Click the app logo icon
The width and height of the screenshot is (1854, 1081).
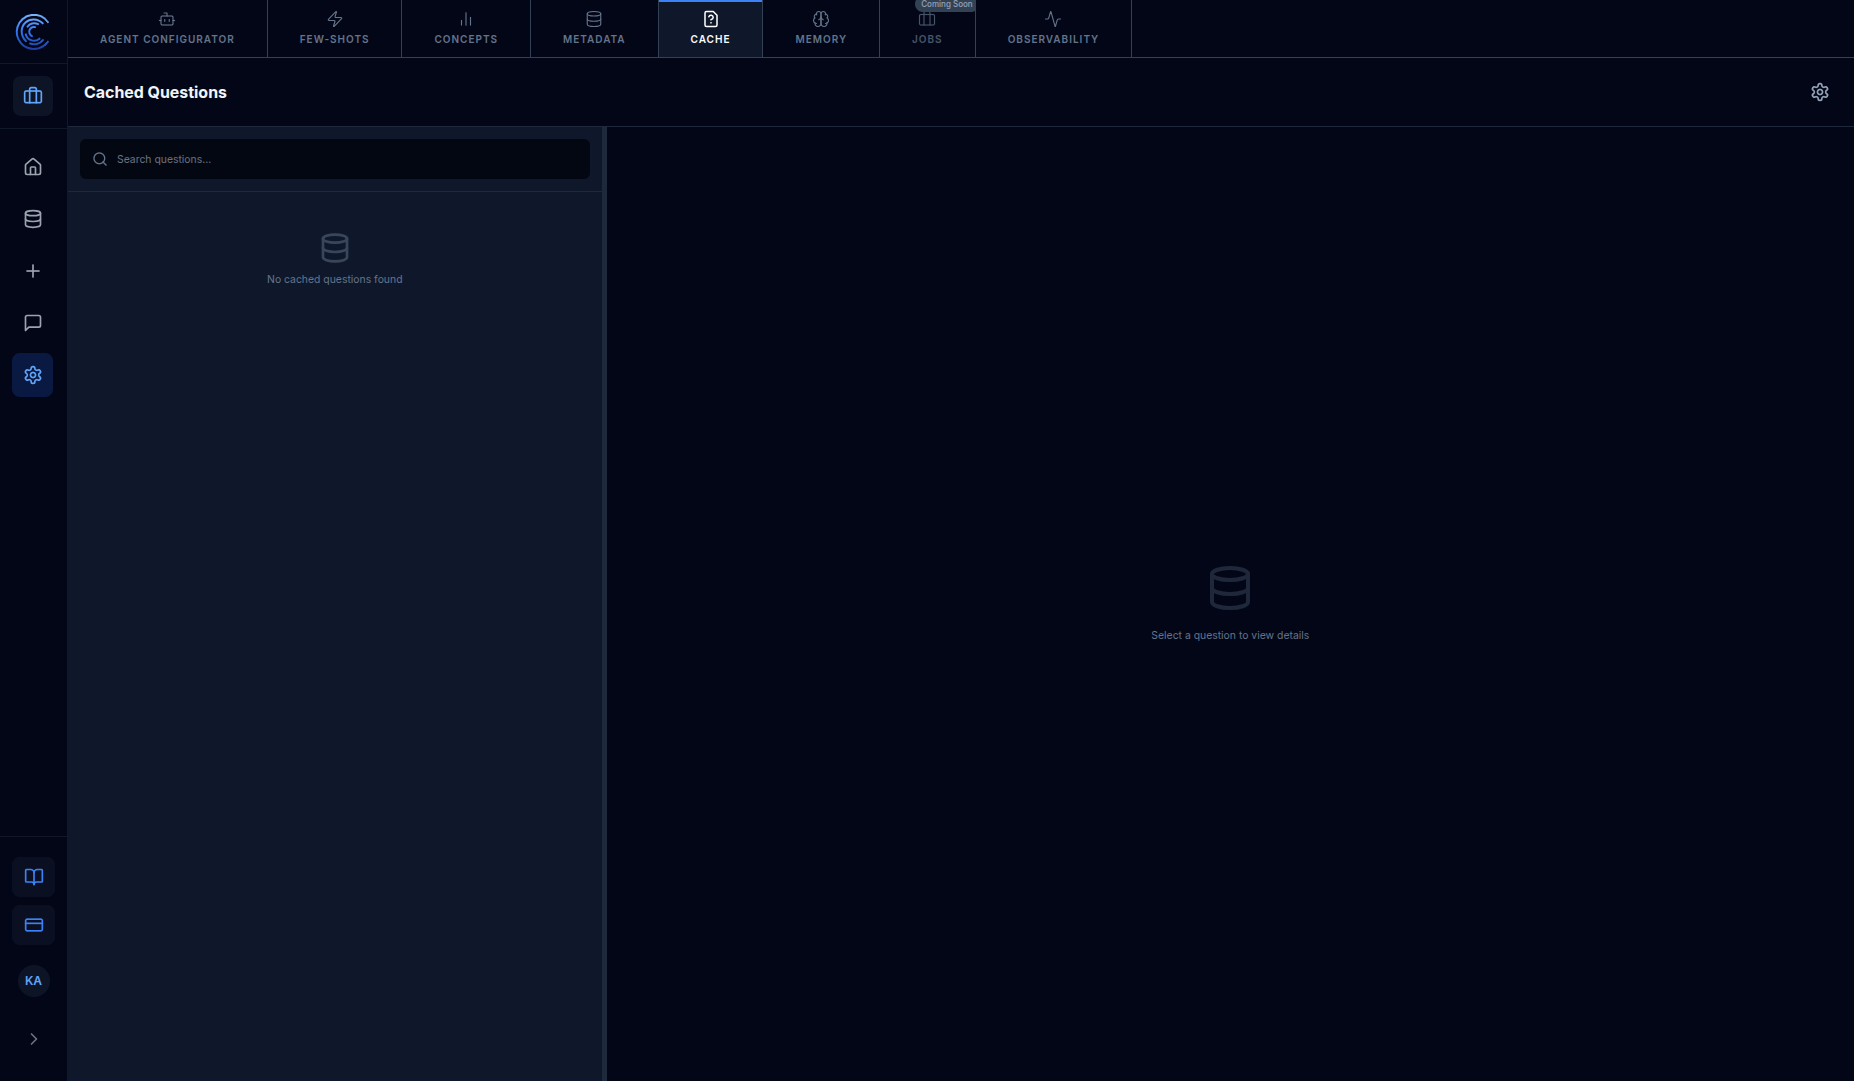pos(33,31)
